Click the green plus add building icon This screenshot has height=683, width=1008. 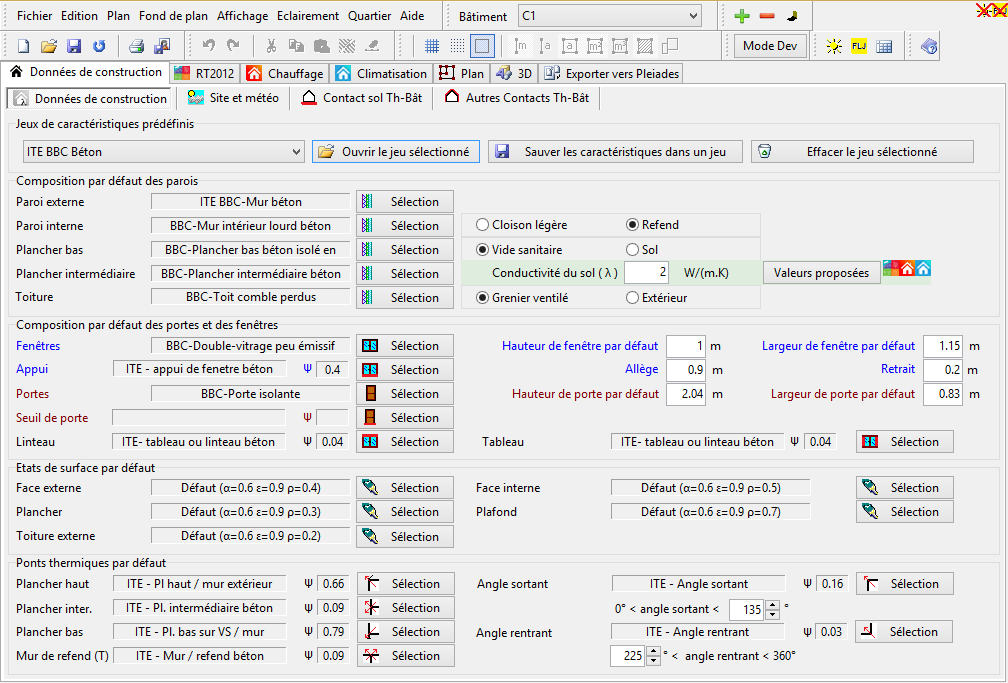pos(741,17)
